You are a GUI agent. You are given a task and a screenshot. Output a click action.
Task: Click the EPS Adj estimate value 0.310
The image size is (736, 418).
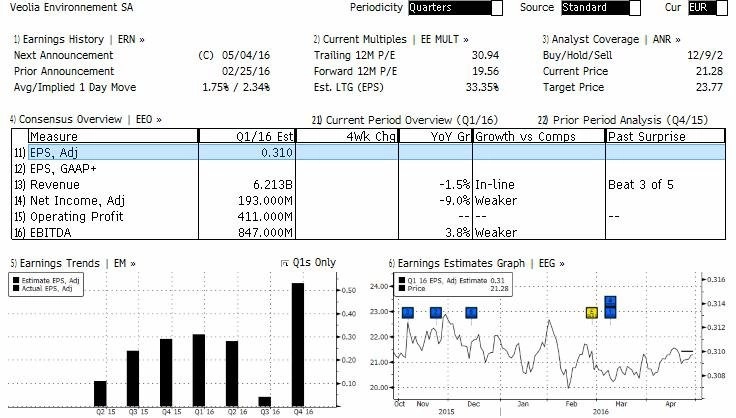(277, 152)
